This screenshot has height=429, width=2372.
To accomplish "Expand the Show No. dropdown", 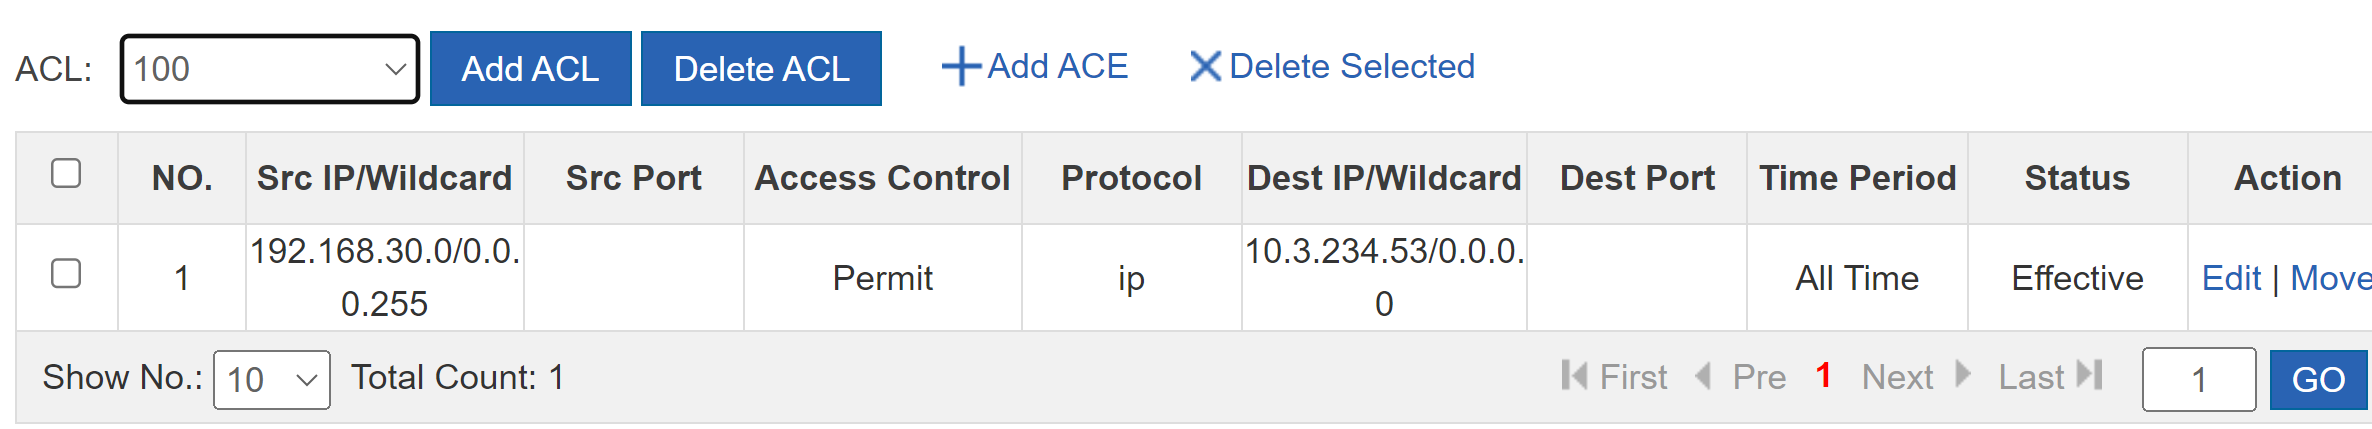I will tap(272, 380).
